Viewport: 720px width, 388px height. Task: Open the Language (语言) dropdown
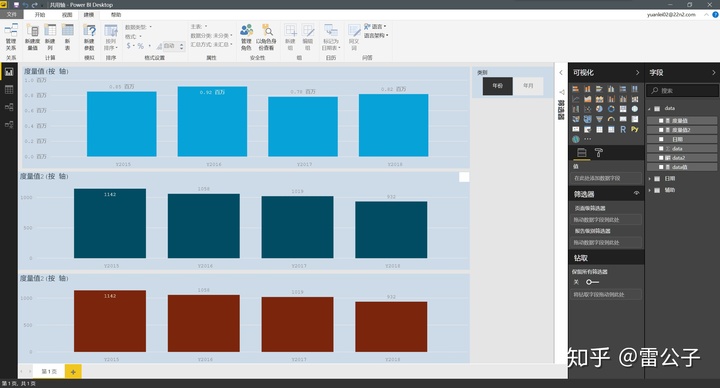point(376,27)
